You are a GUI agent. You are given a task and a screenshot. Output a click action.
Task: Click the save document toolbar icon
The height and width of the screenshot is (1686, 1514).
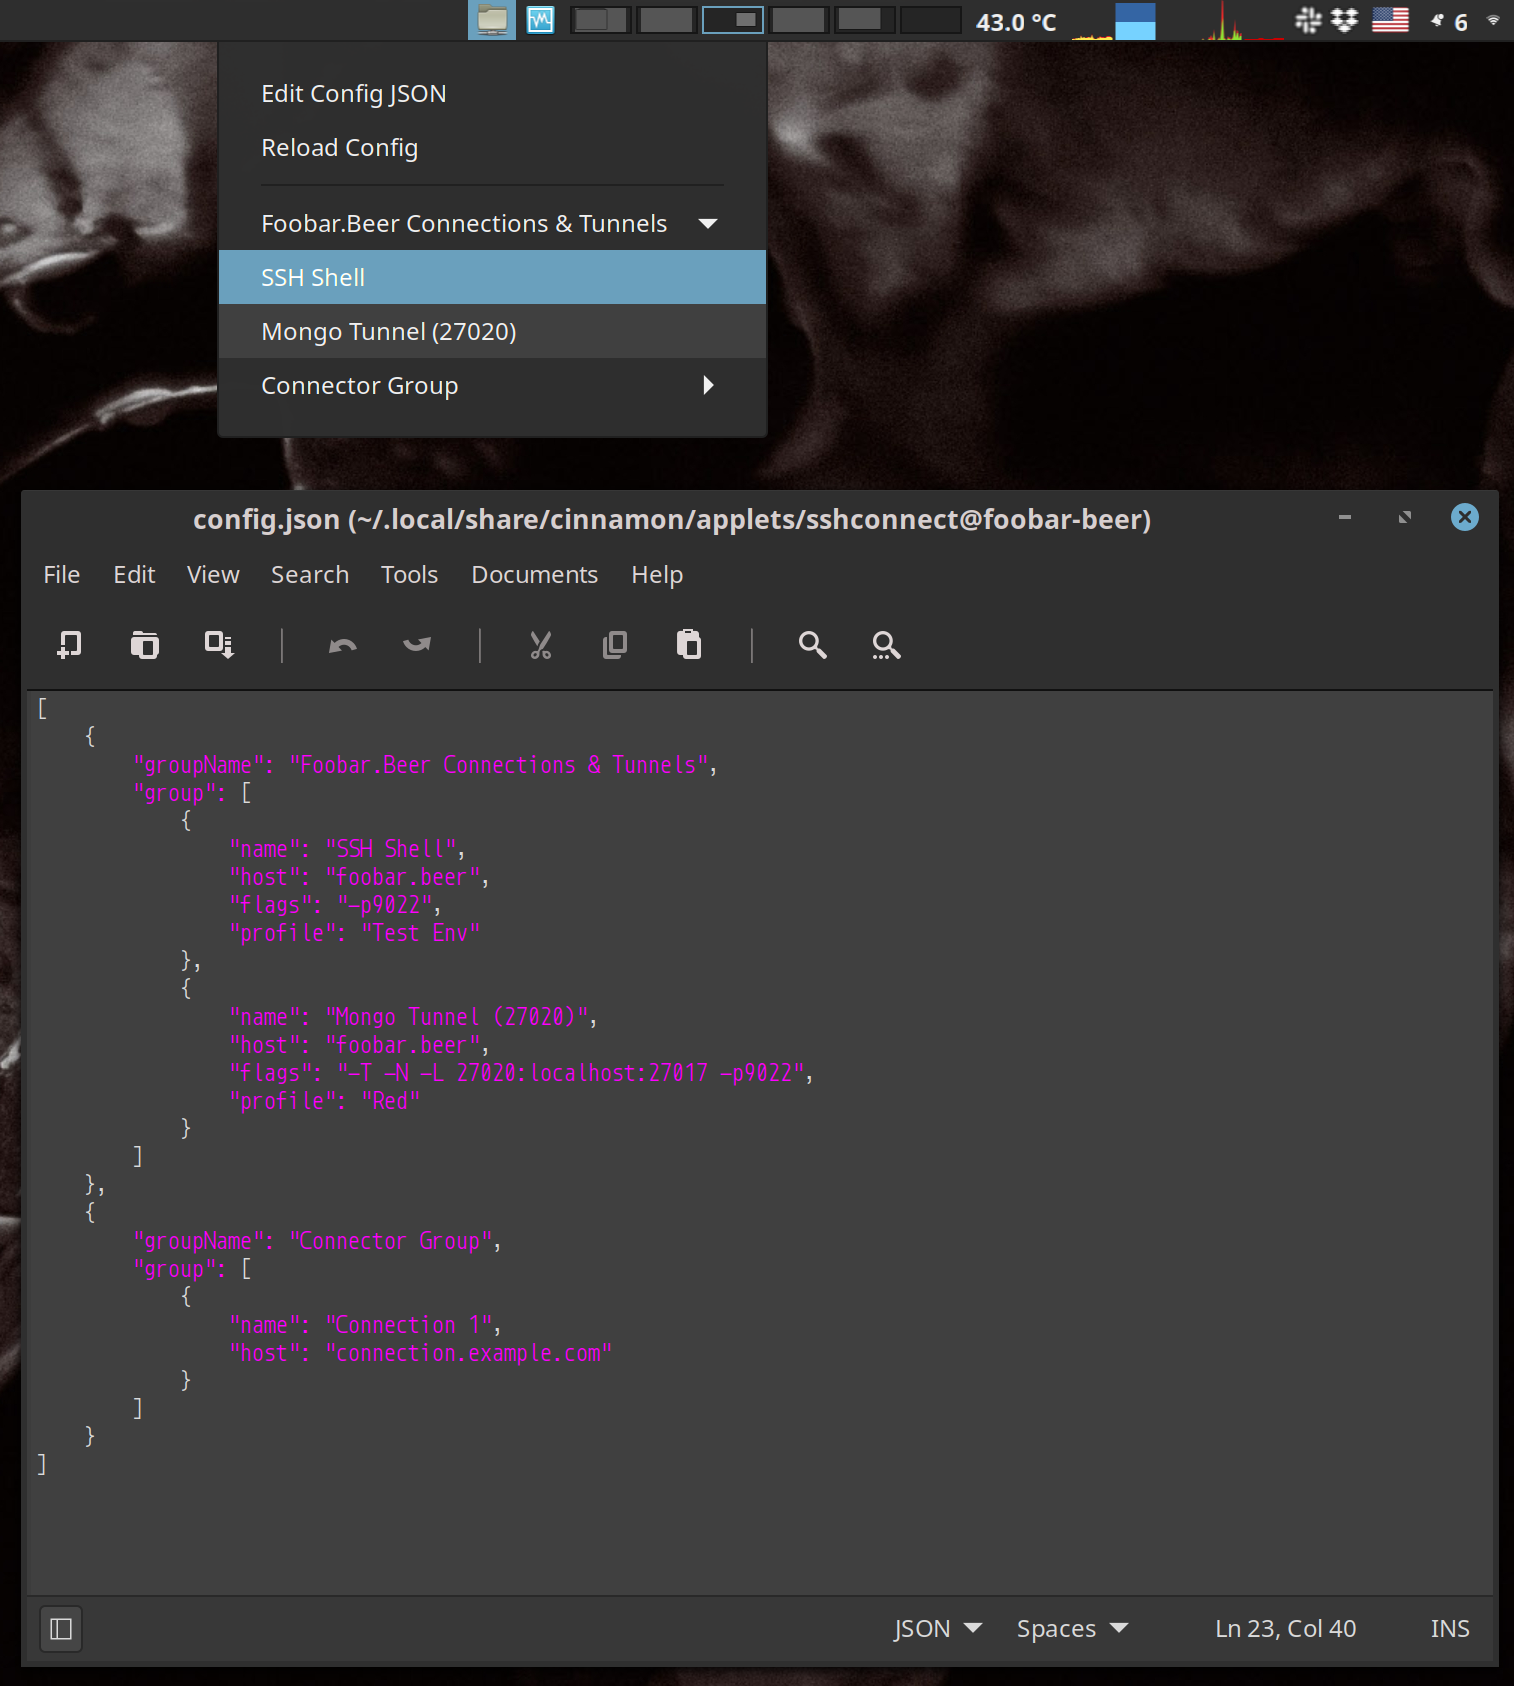click(x=219, y=645)
